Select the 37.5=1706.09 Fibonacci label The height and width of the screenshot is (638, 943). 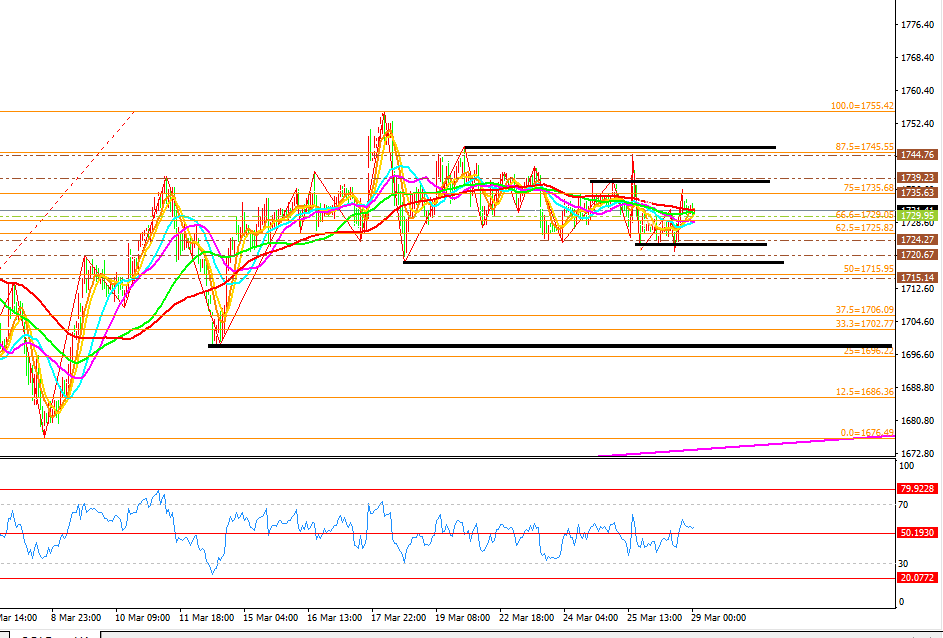[864, 310]
